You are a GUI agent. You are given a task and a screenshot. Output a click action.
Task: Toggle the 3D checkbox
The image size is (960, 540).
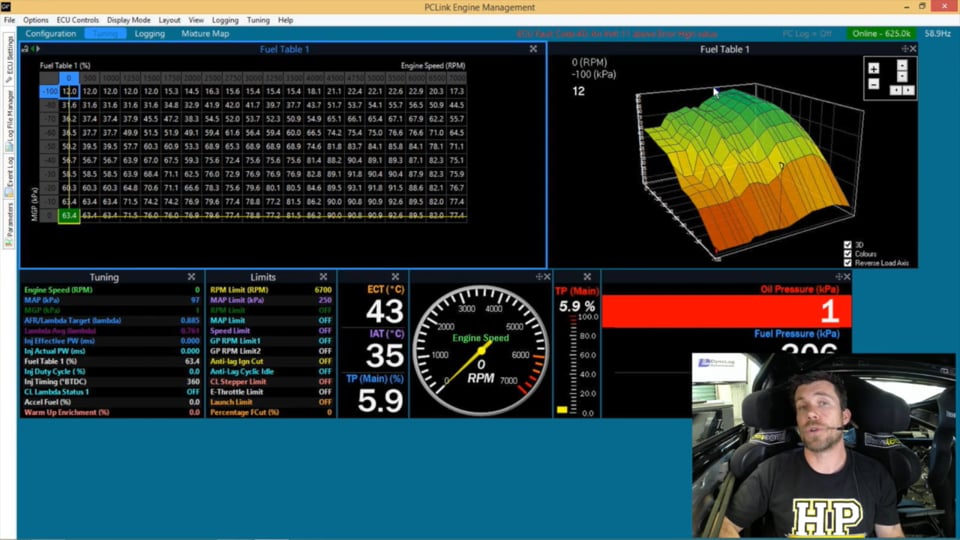pyautogui.click(x=847, y=245)
